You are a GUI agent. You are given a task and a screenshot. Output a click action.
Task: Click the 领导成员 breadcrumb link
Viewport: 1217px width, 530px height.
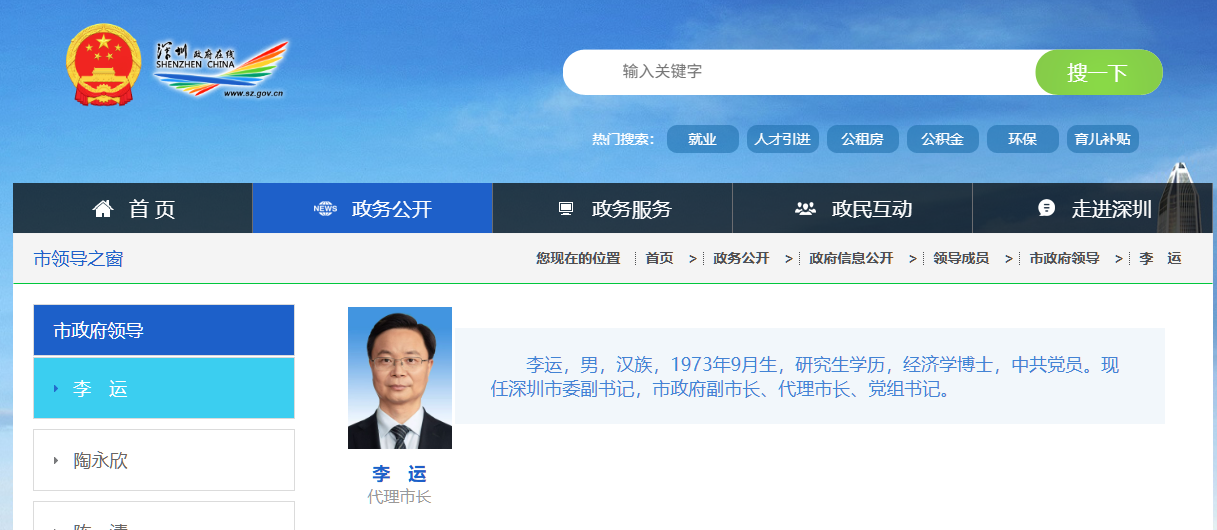(x=961, y=258)
